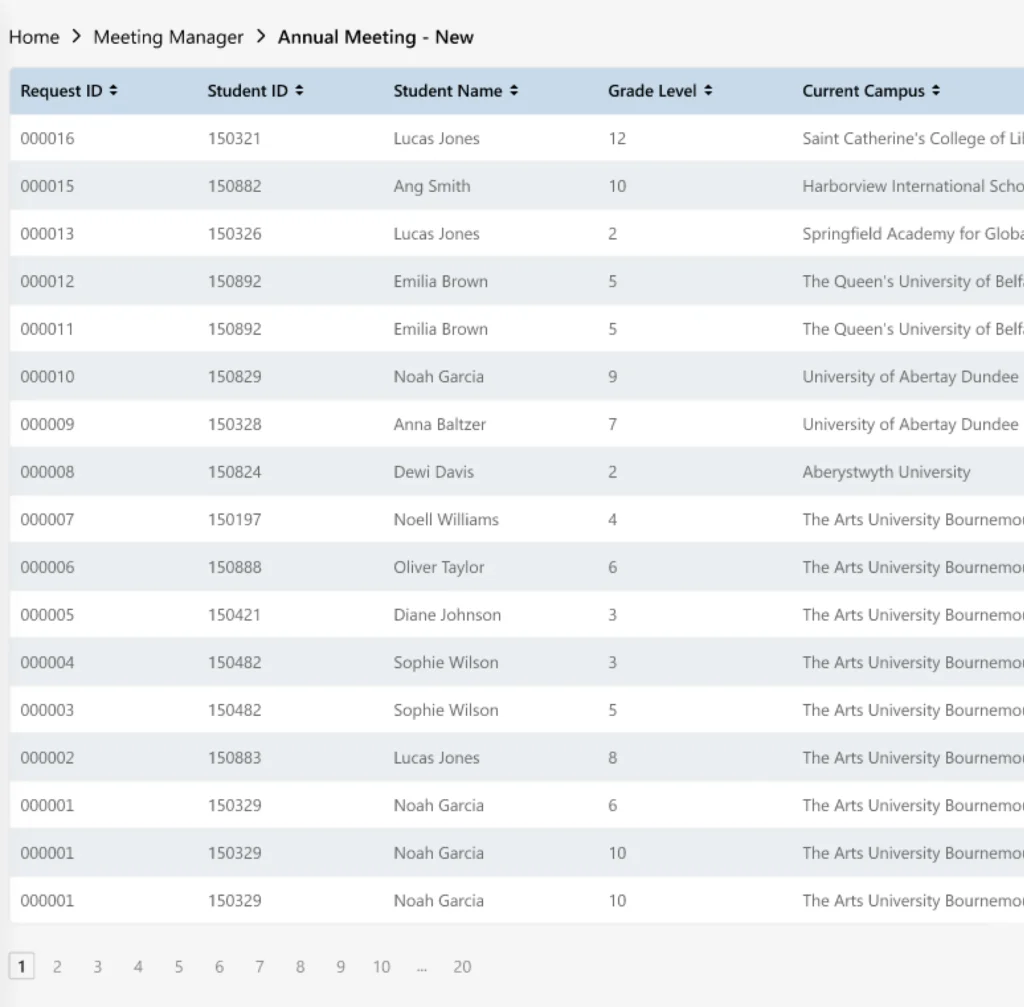
Task: Select request 000006 cell
Action: (x=47, y=567)
